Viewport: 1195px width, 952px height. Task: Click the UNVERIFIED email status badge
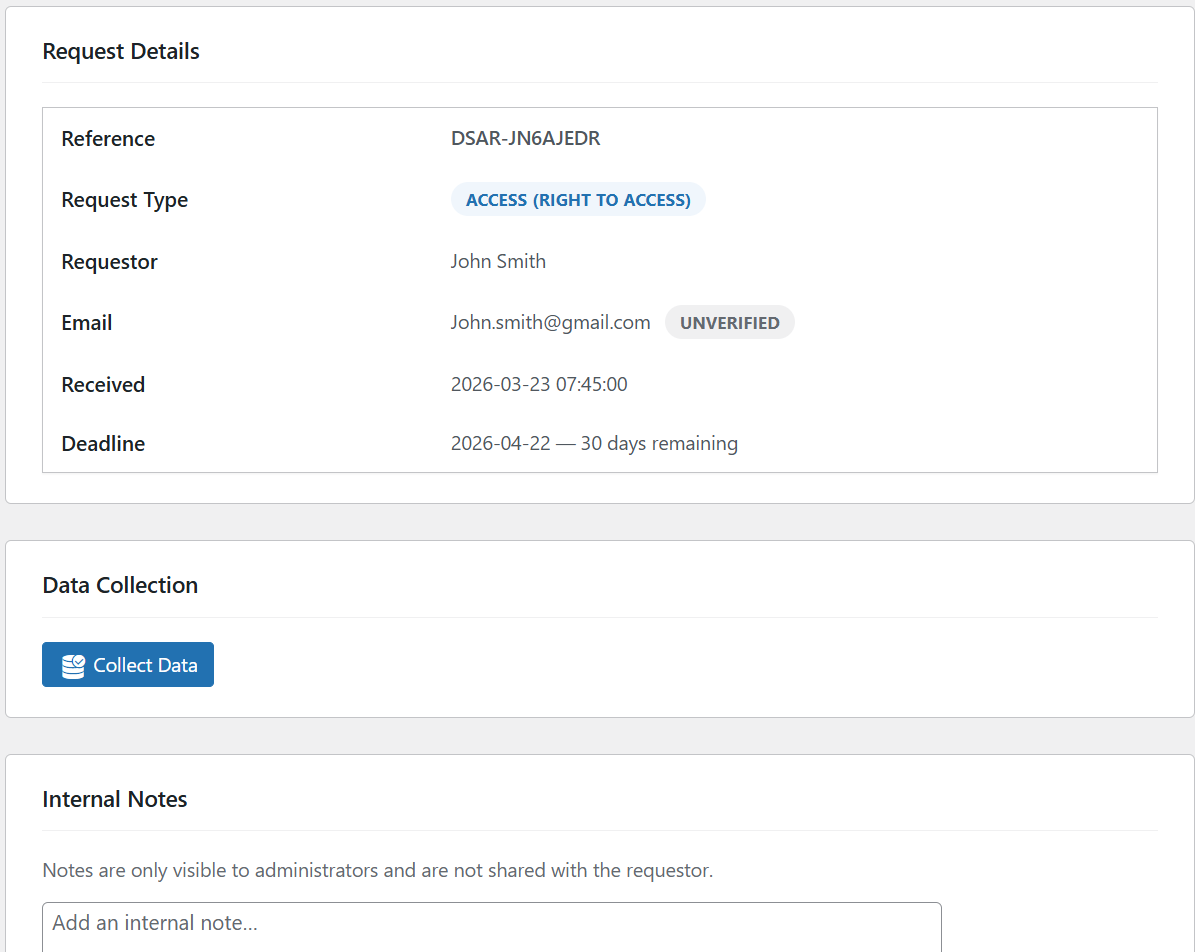(x=729, y=323)
